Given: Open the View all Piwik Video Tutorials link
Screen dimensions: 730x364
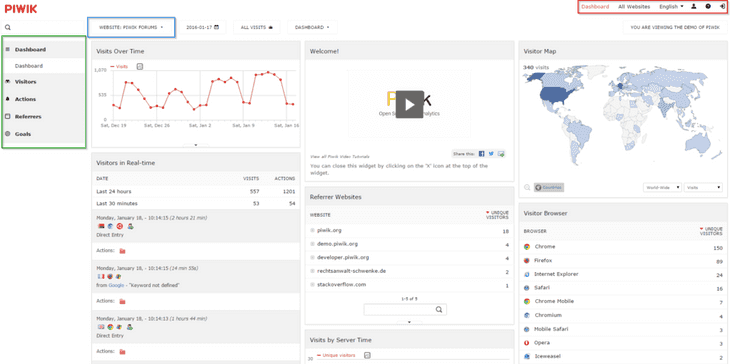Looking at the screenshot, I should click(x=339, y=156).
